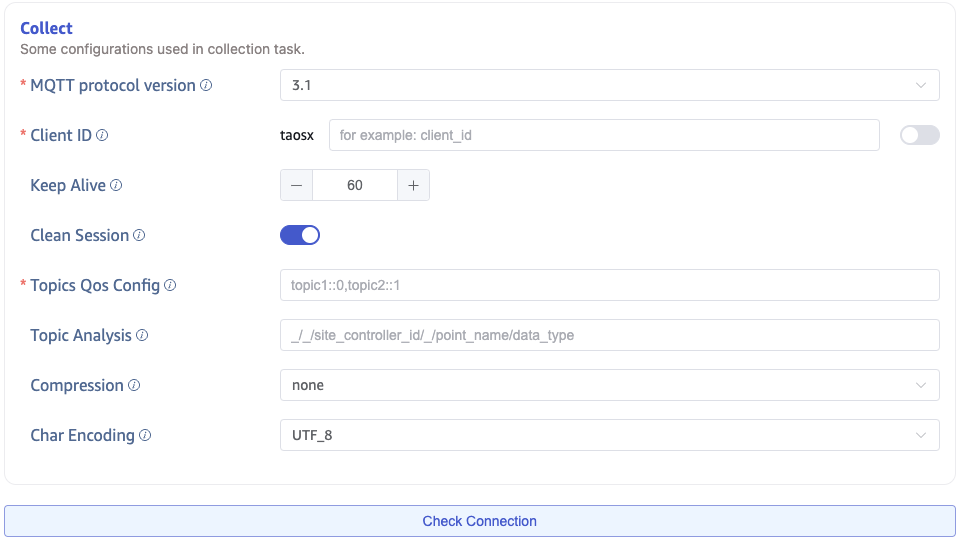Image resolution: width=962 pixels, height=540 pixels.
Task: Click info icon beside Topics Qos Config
Action: click(170, 286)
